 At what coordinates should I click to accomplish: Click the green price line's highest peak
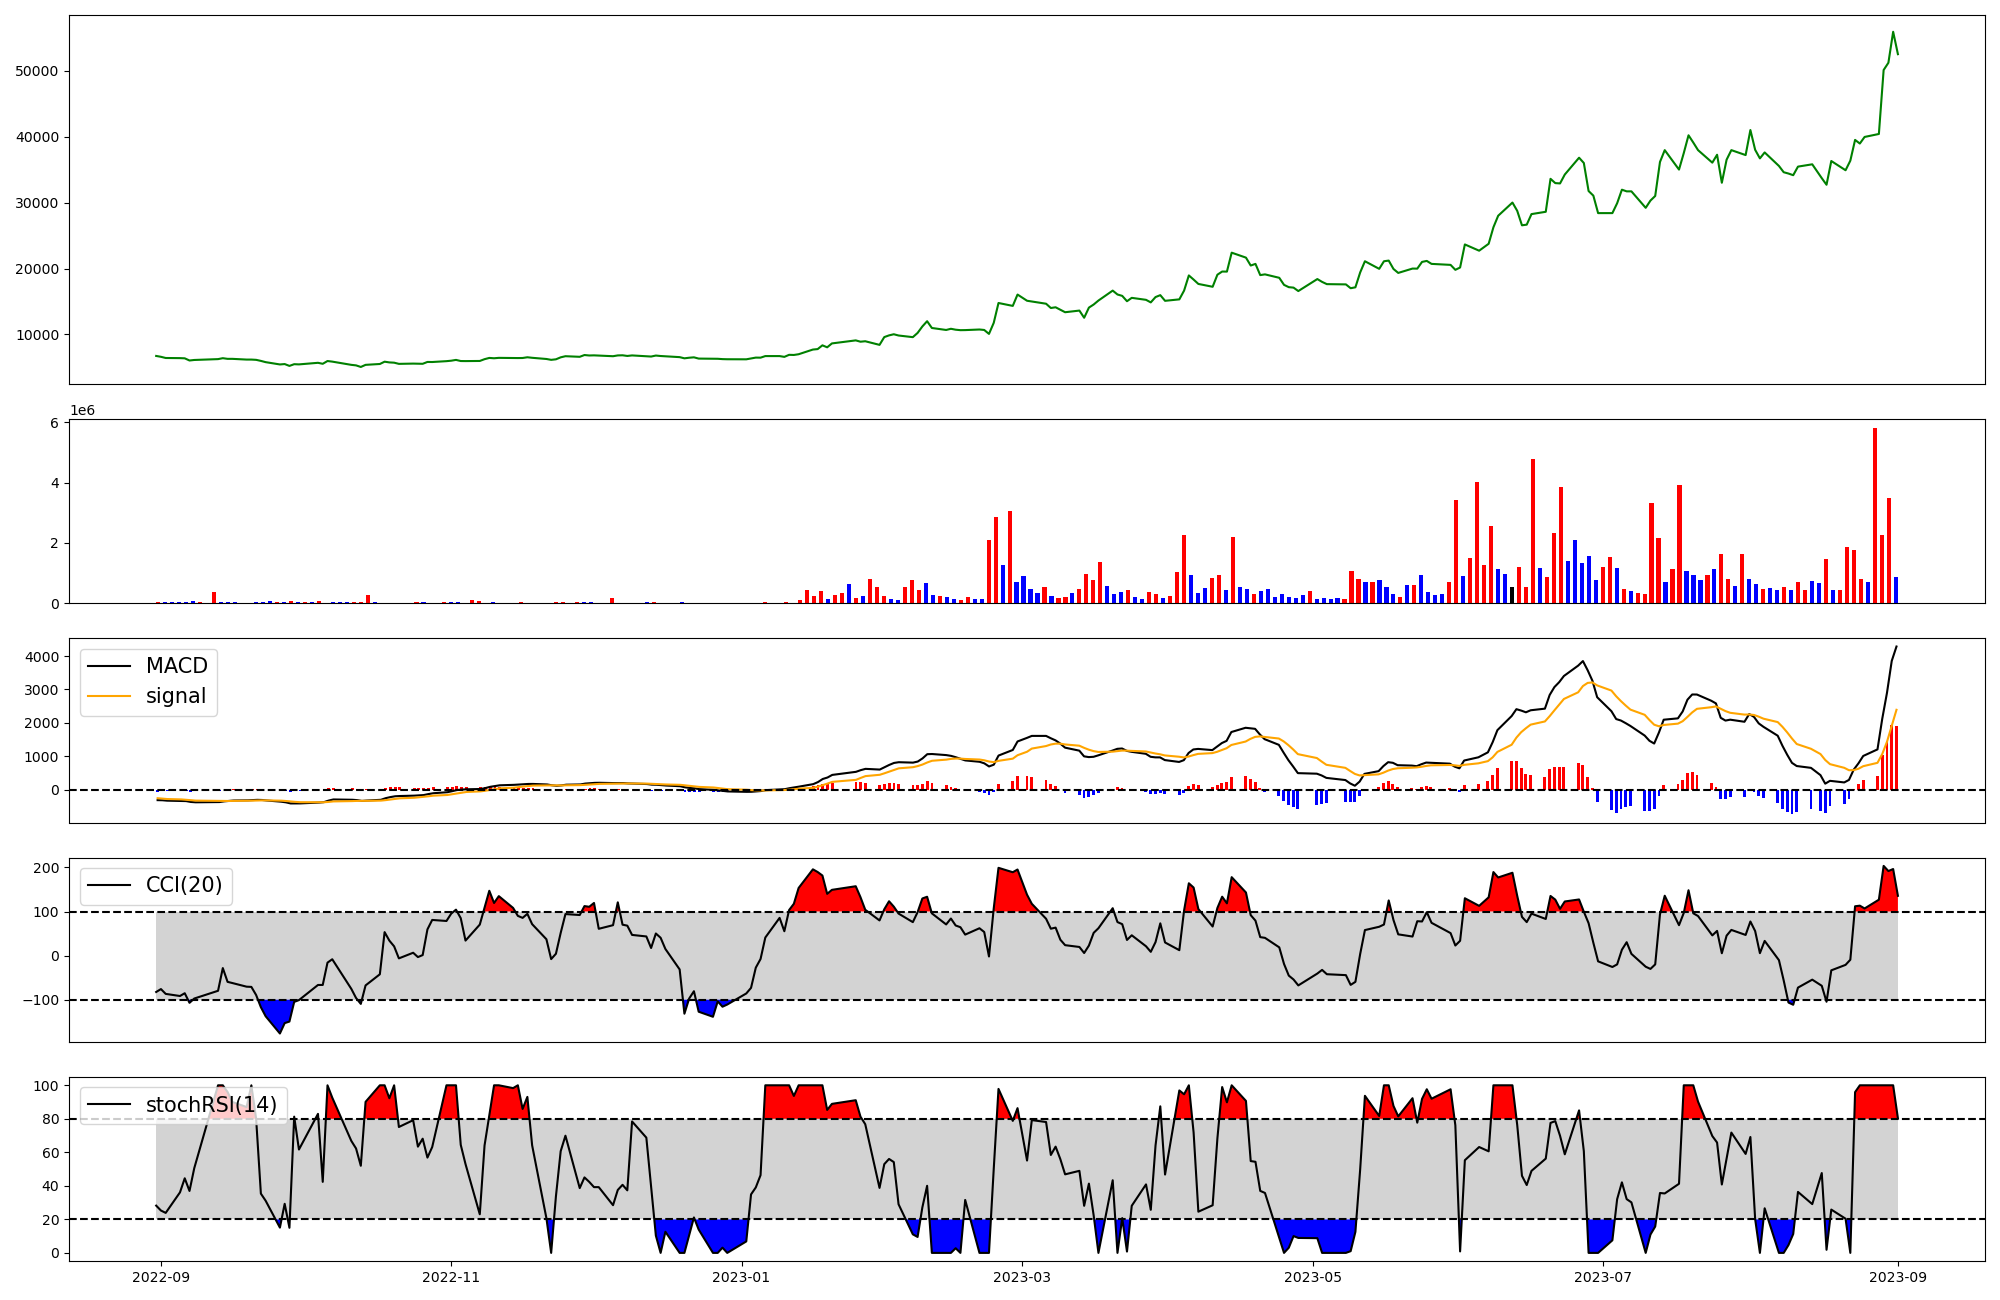click(x=1893, y=33)
